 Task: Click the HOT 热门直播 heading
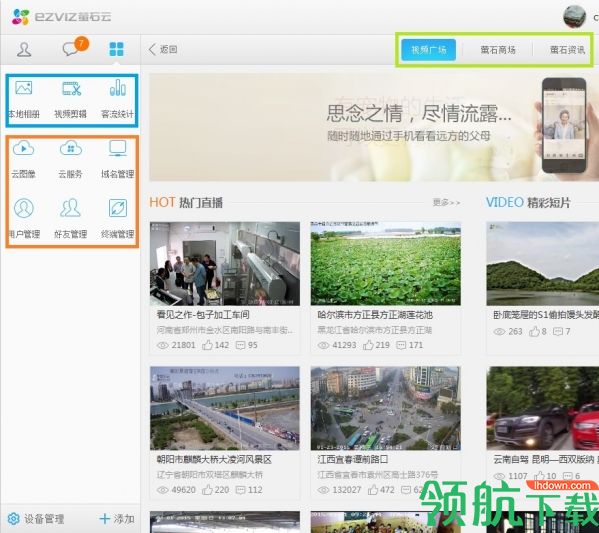(186, 202)
